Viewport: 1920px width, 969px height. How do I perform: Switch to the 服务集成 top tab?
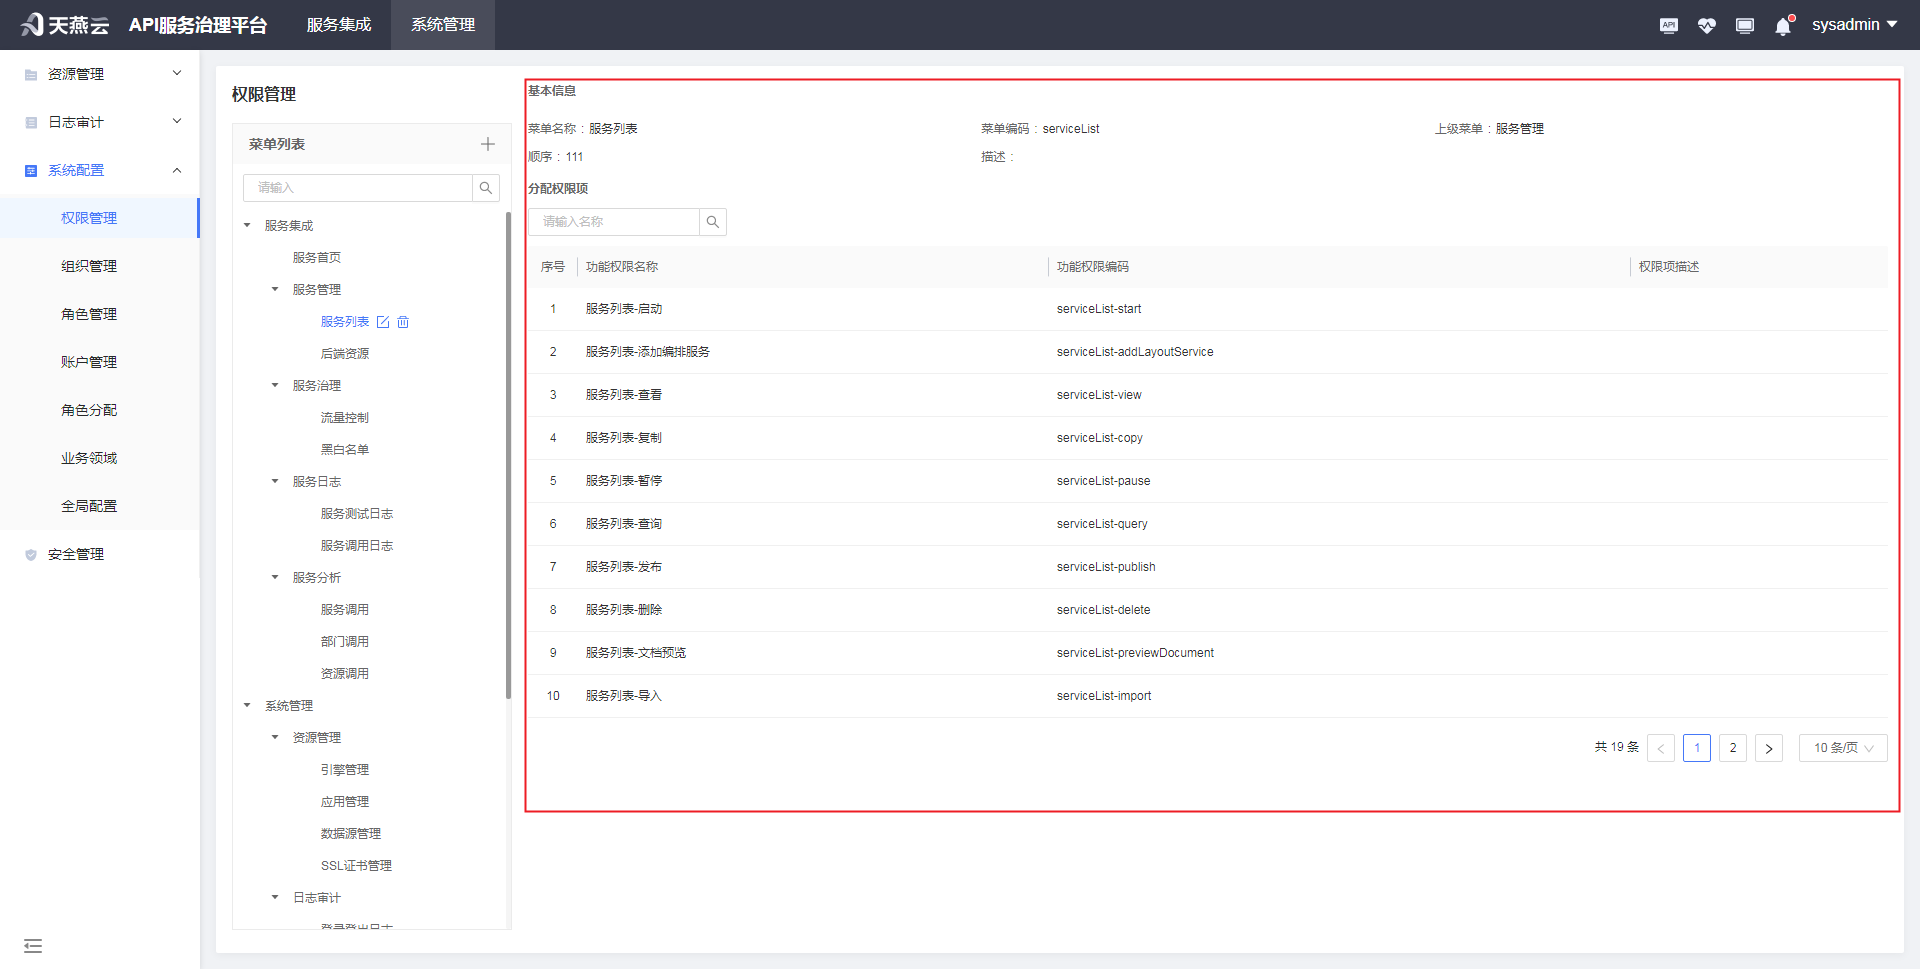tap(339, 25)
